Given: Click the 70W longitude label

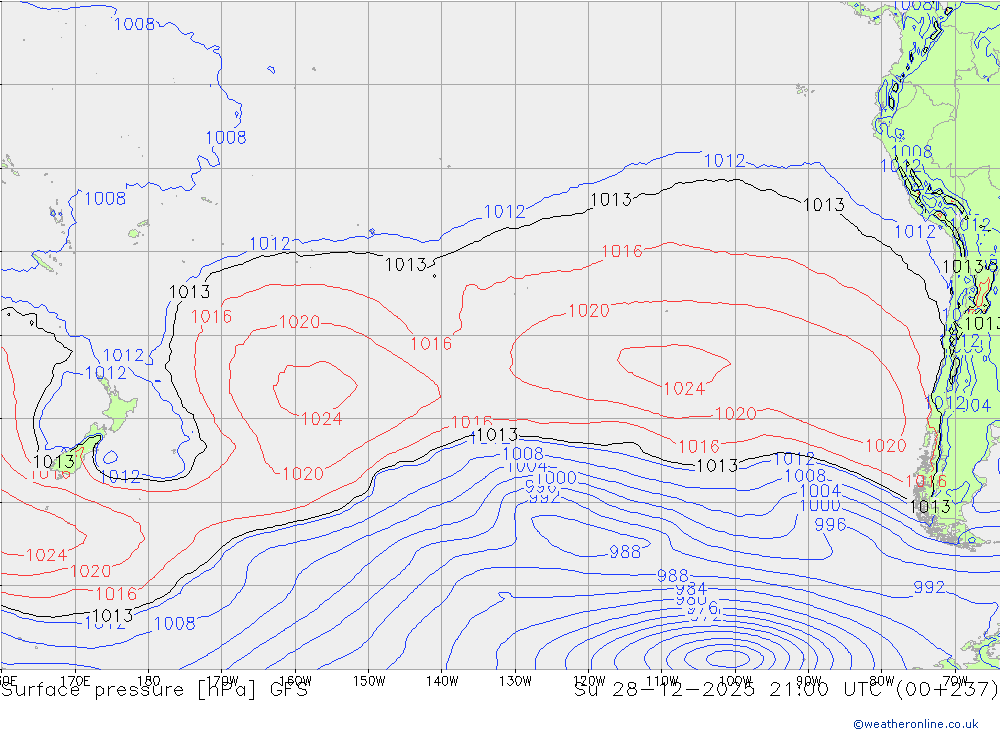Looking at the screenshot, I should pyautogui.click(x=955, y=681).
